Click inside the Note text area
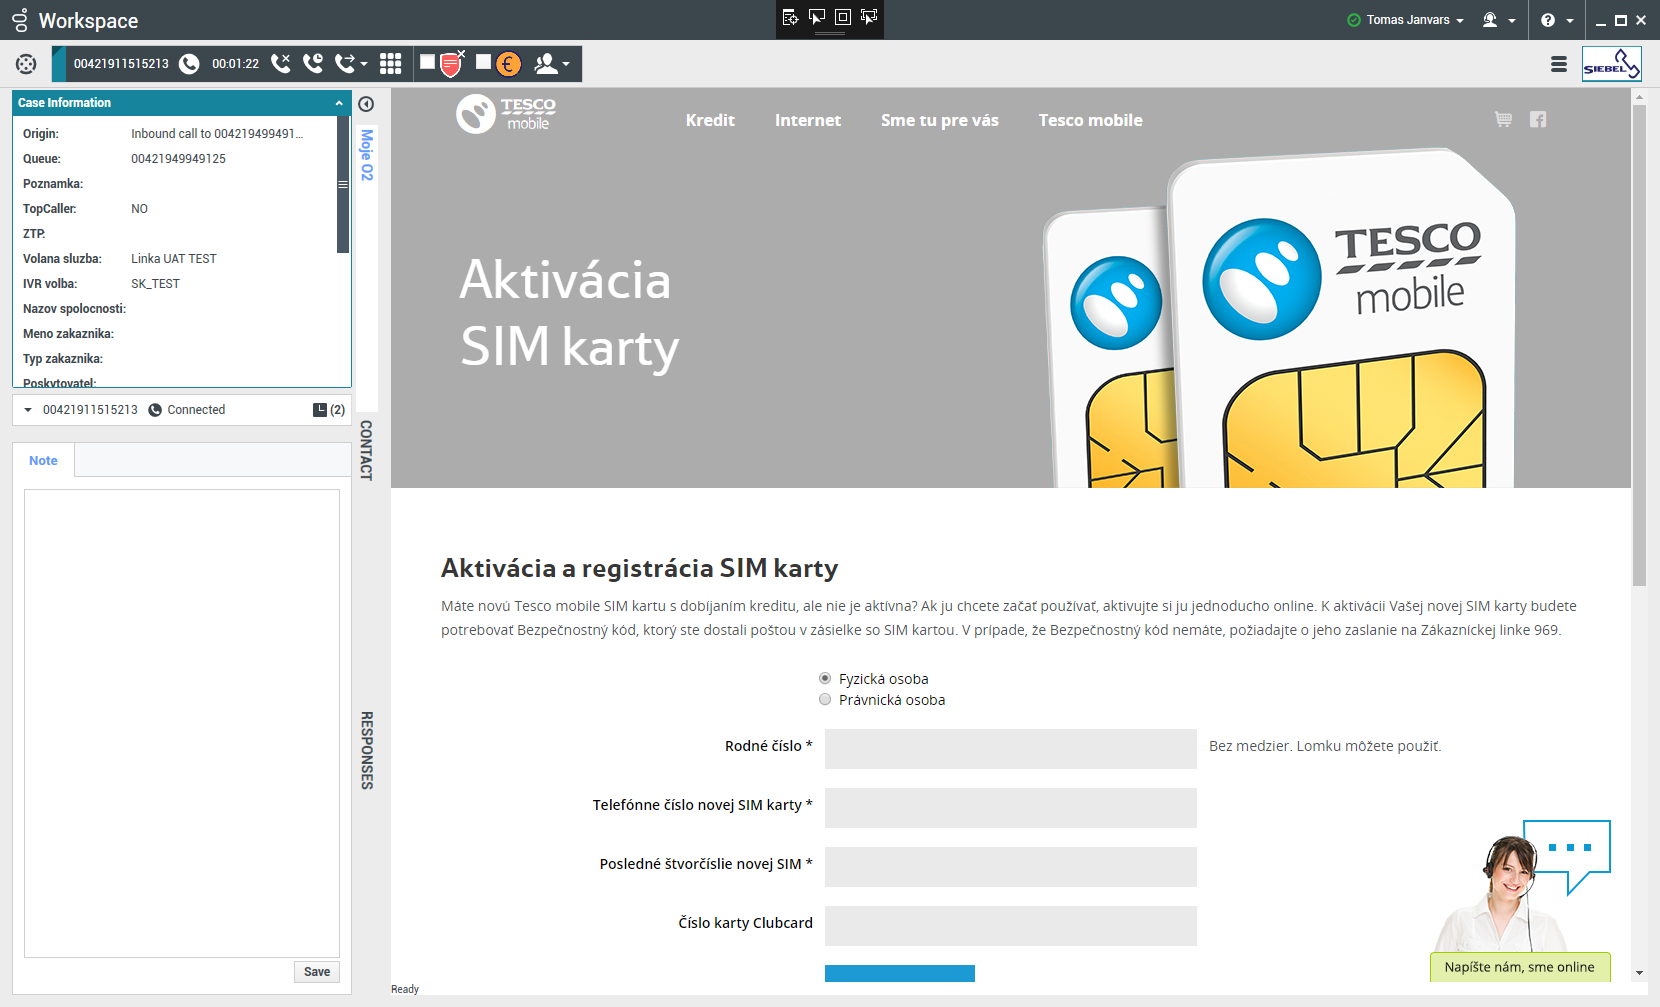This screenshot has width=1660, height=1007. coord(182,723)
